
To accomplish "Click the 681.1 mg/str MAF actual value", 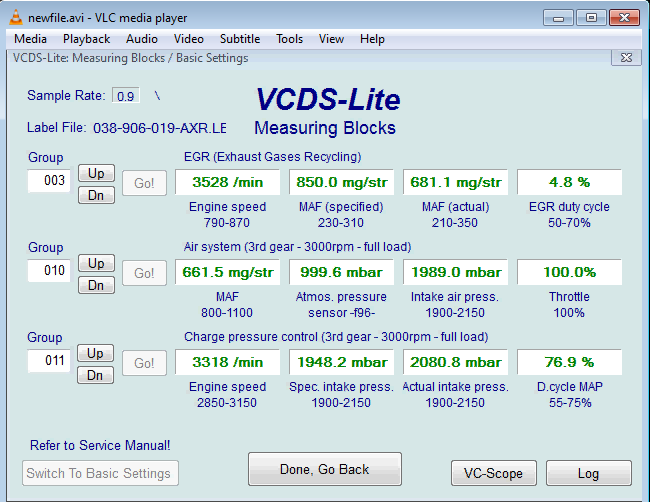I will point(455,182).
